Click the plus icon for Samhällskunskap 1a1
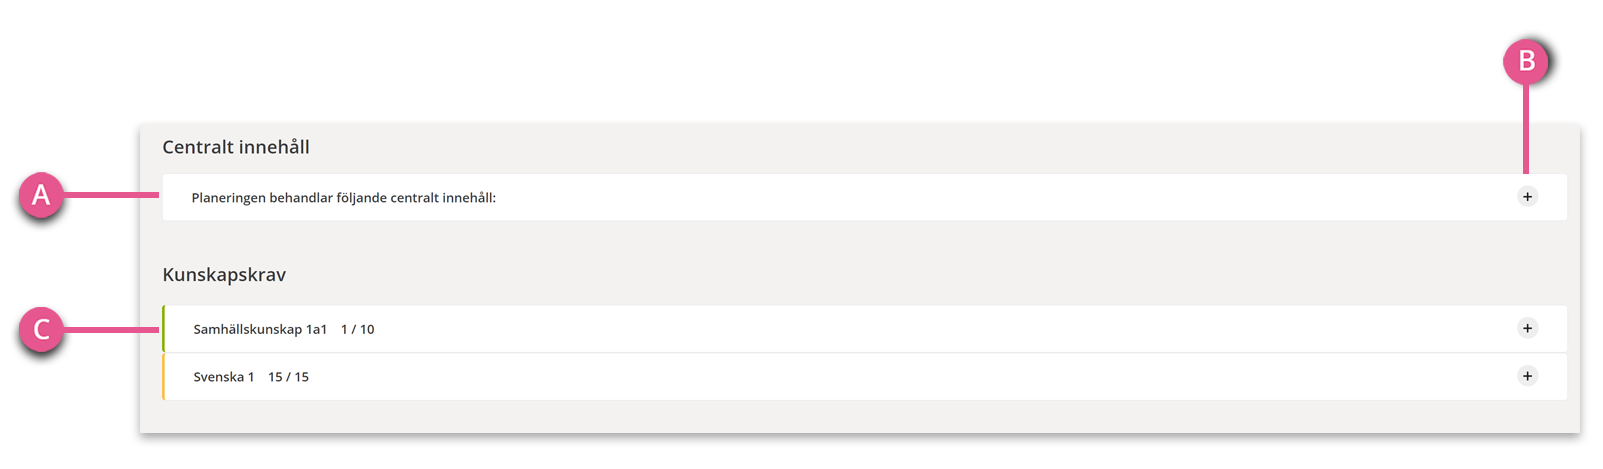The height and width of the screenshot is (469, 1603). point(1527,328)
